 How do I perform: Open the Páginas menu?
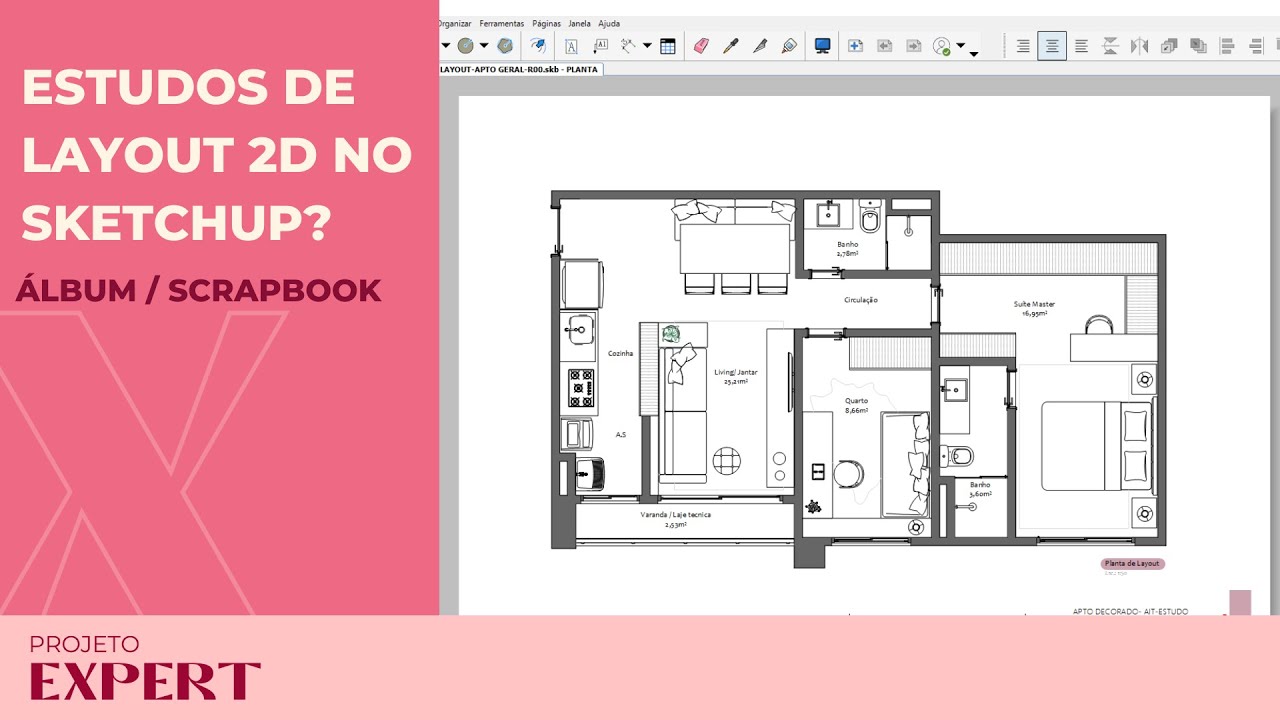point(546,23)
